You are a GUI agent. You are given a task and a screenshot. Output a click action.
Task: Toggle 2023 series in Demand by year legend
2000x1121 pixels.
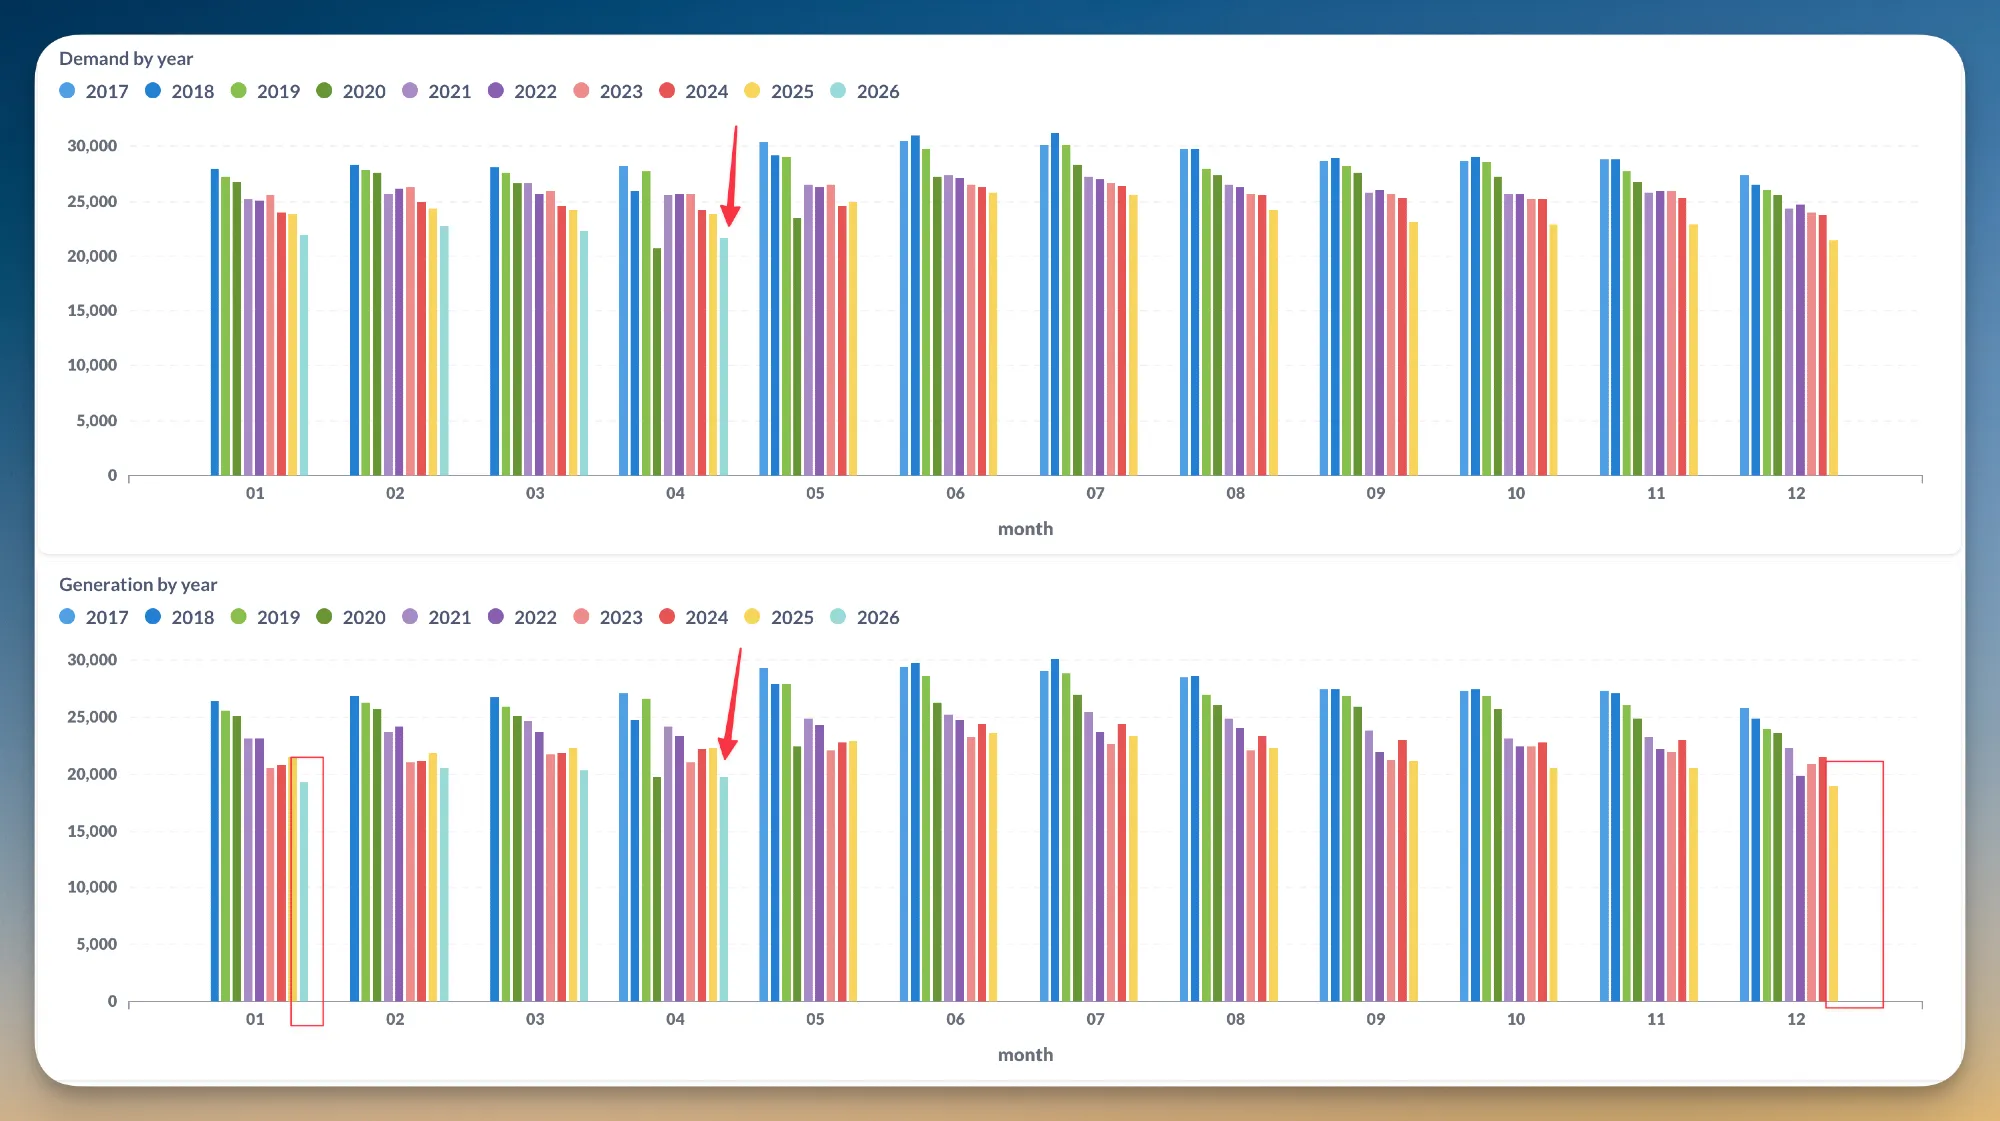pyautogui.click(x=608, y=91)
